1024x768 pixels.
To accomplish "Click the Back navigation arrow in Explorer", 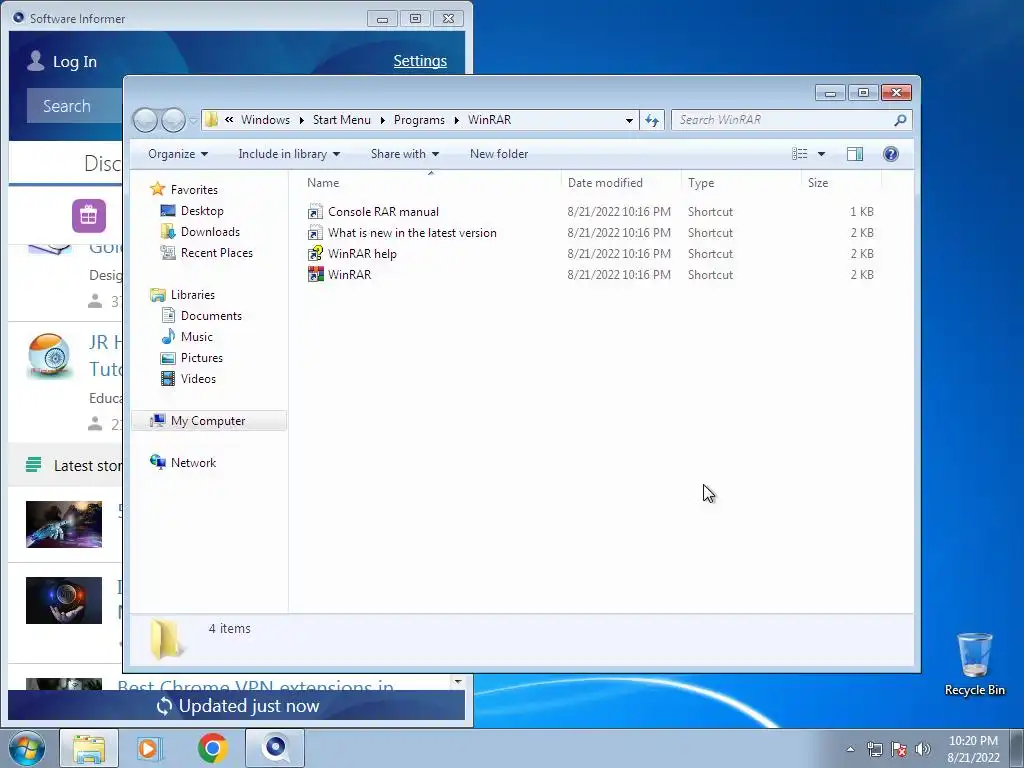I will point(145,120).
